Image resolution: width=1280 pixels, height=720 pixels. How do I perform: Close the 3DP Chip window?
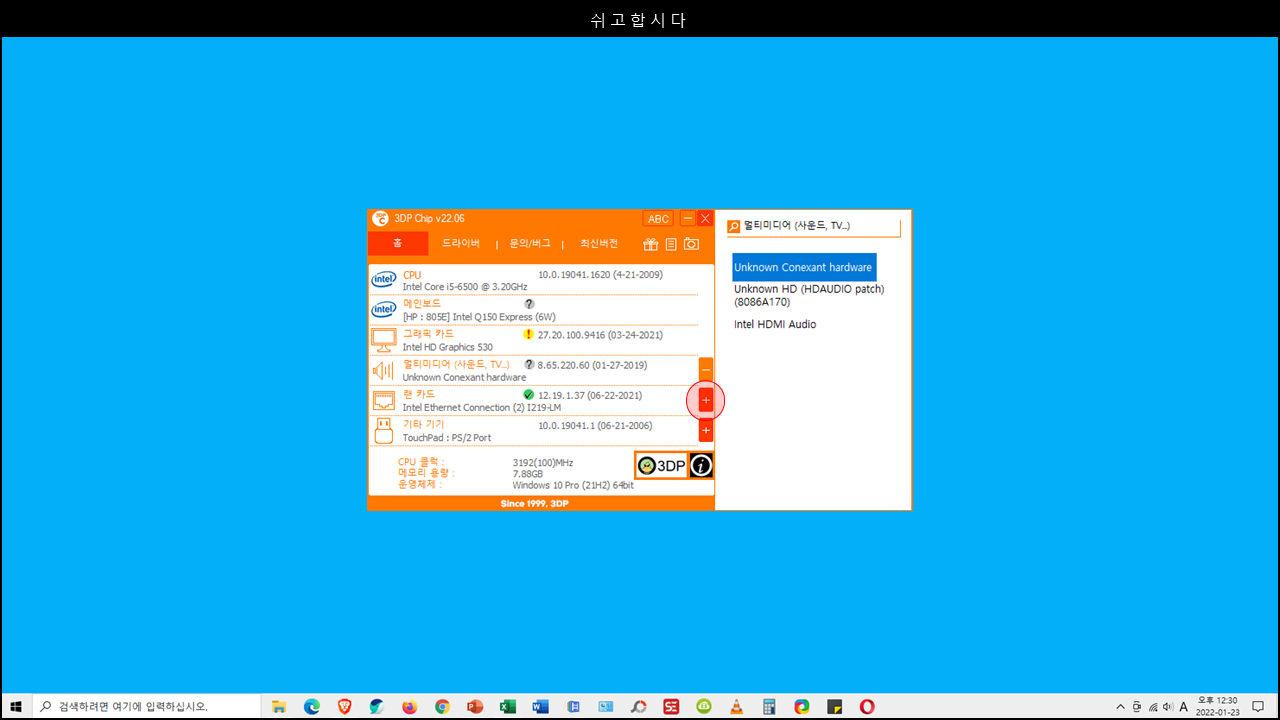[705, 219]
